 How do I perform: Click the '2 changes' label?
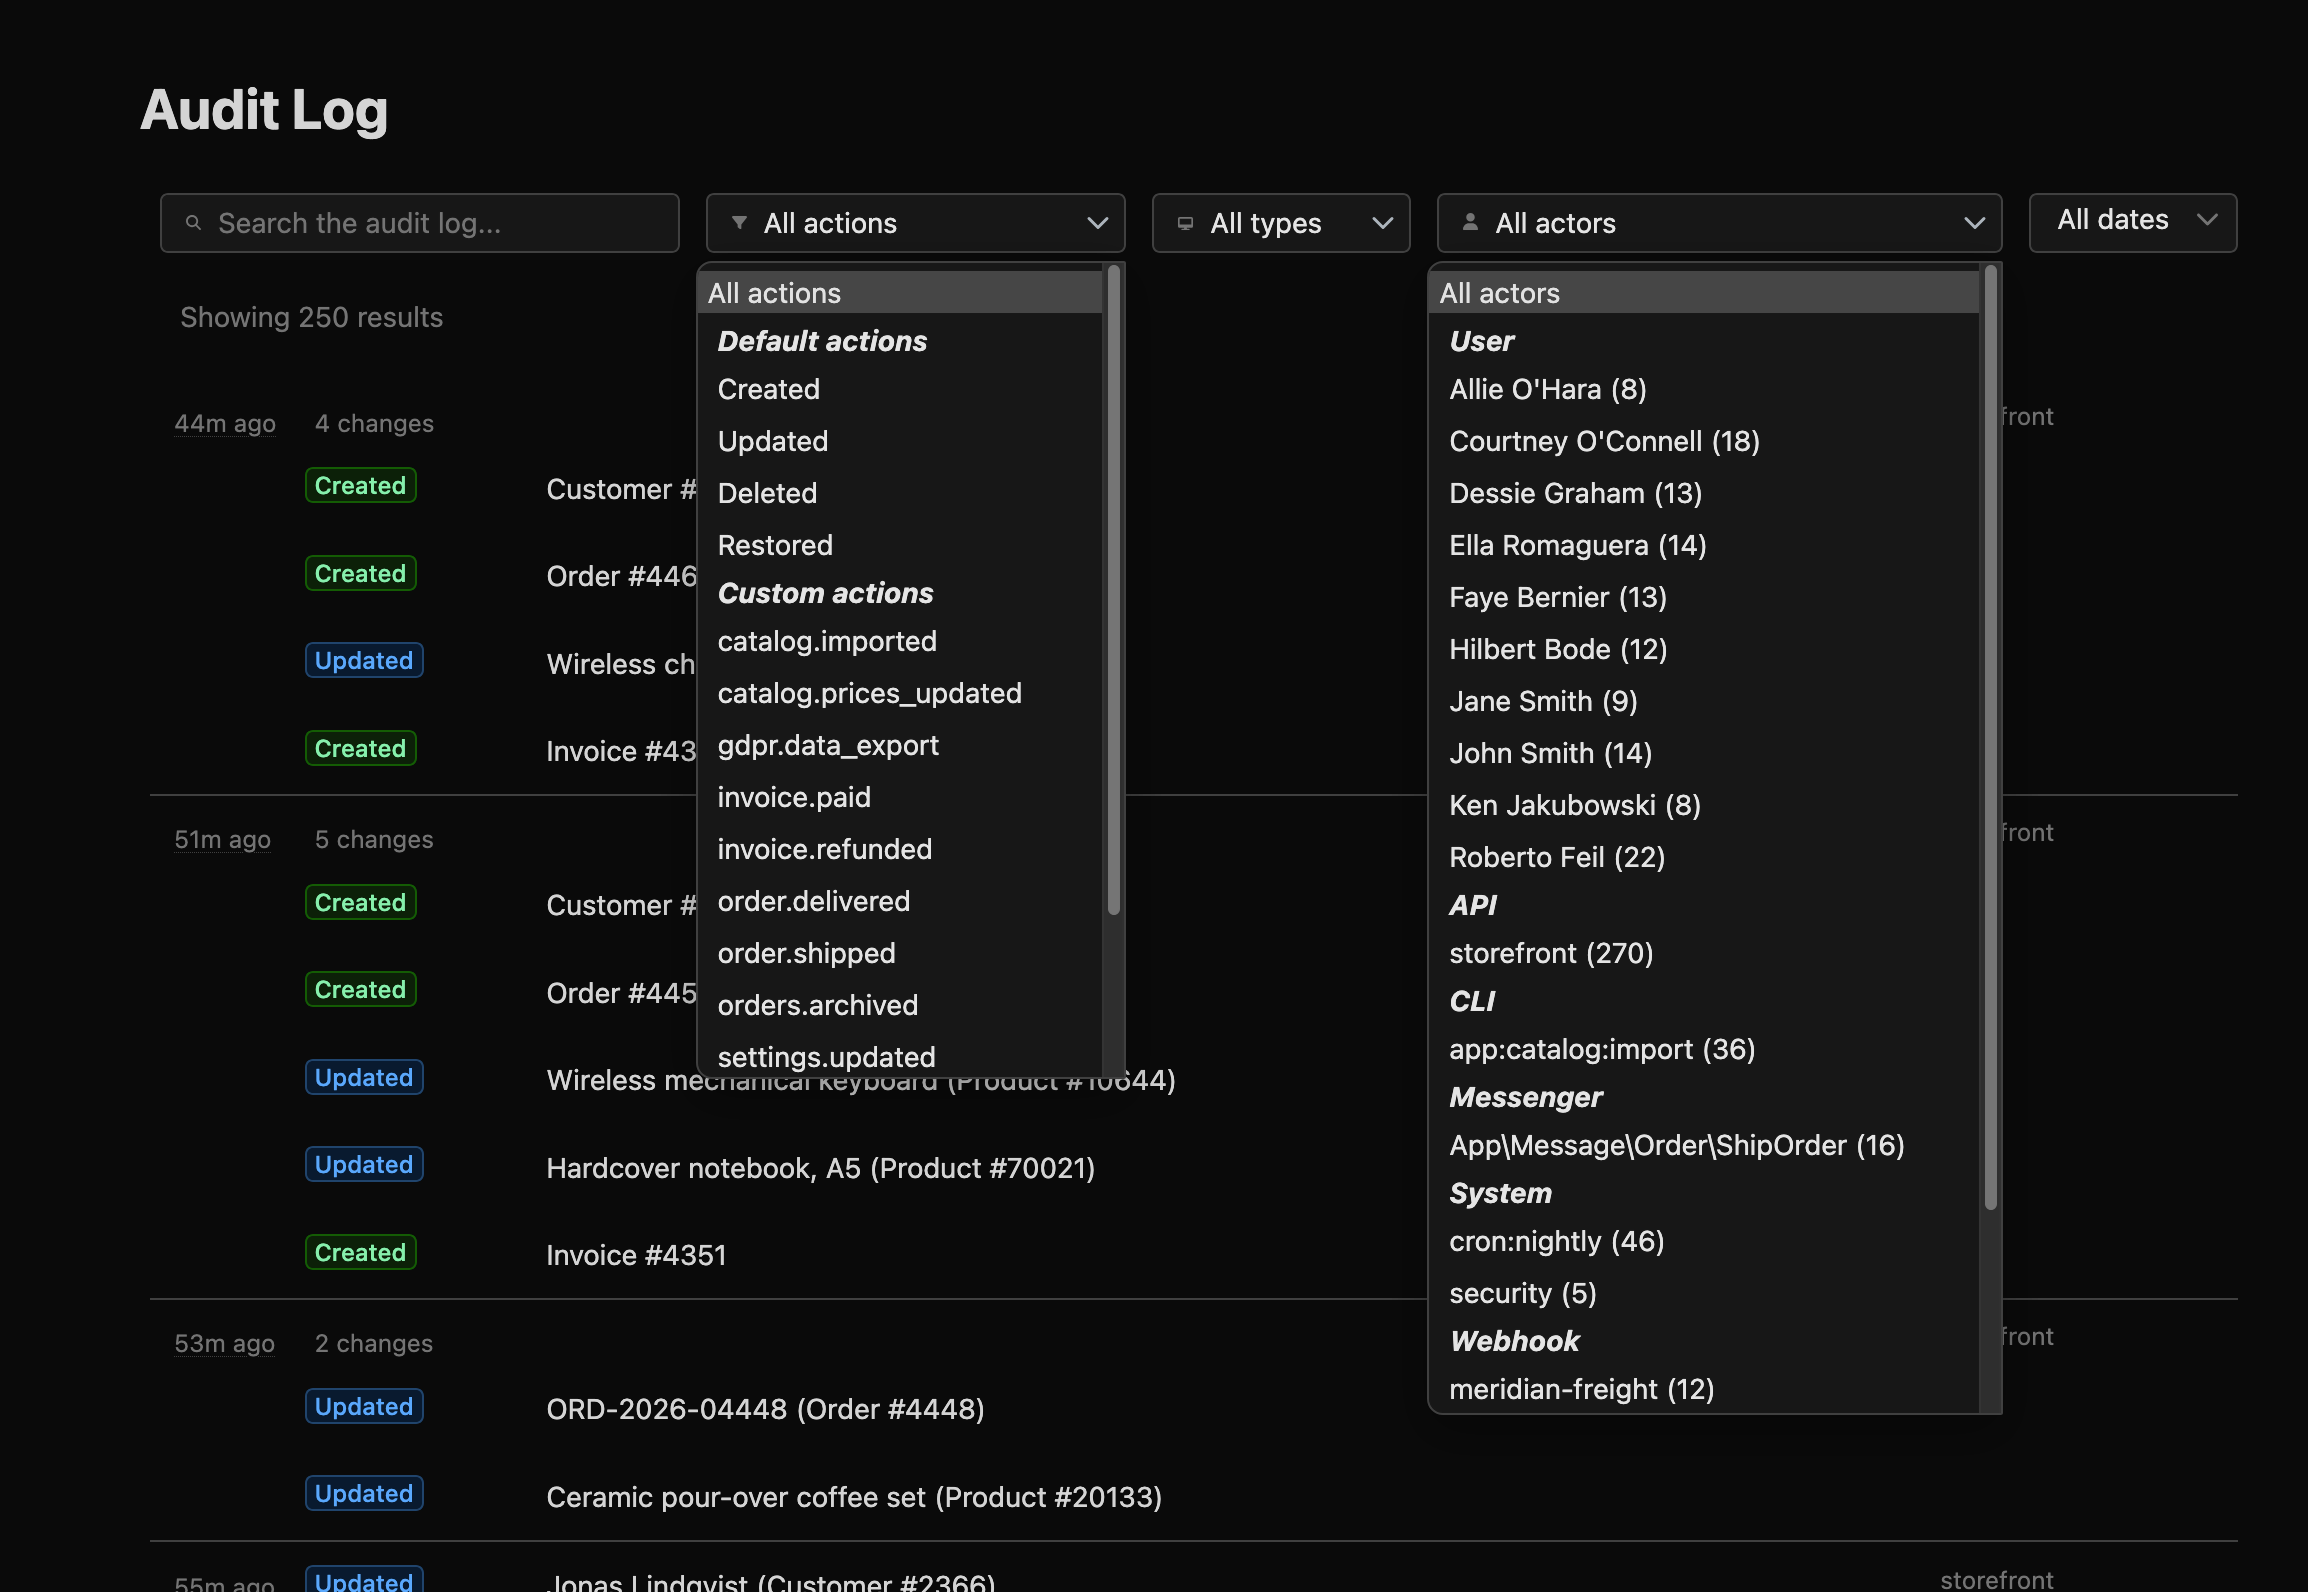click(x=373, y=1343)
